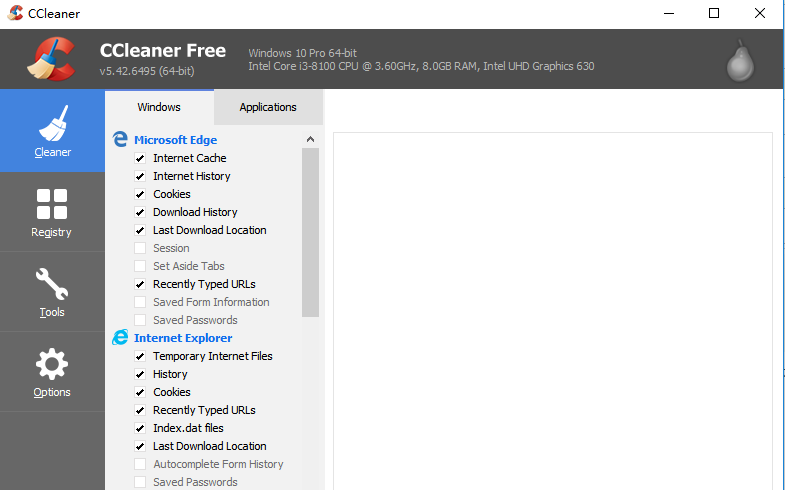Click the cleaner list scrollbar thumb
Viewport: 785px width, 490px height.
[x=310, y=232]
